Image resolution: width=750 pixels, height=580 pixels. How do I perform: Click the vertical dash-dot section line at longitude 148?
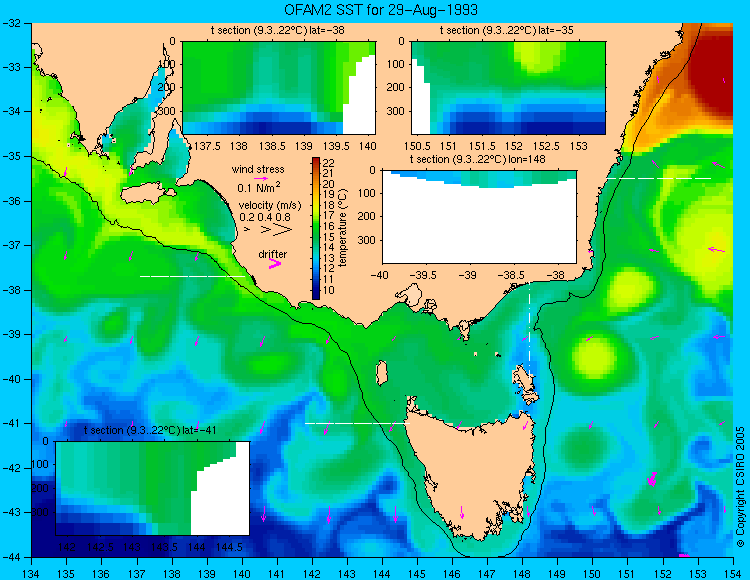pyautogui.click(x=529, y=330)
